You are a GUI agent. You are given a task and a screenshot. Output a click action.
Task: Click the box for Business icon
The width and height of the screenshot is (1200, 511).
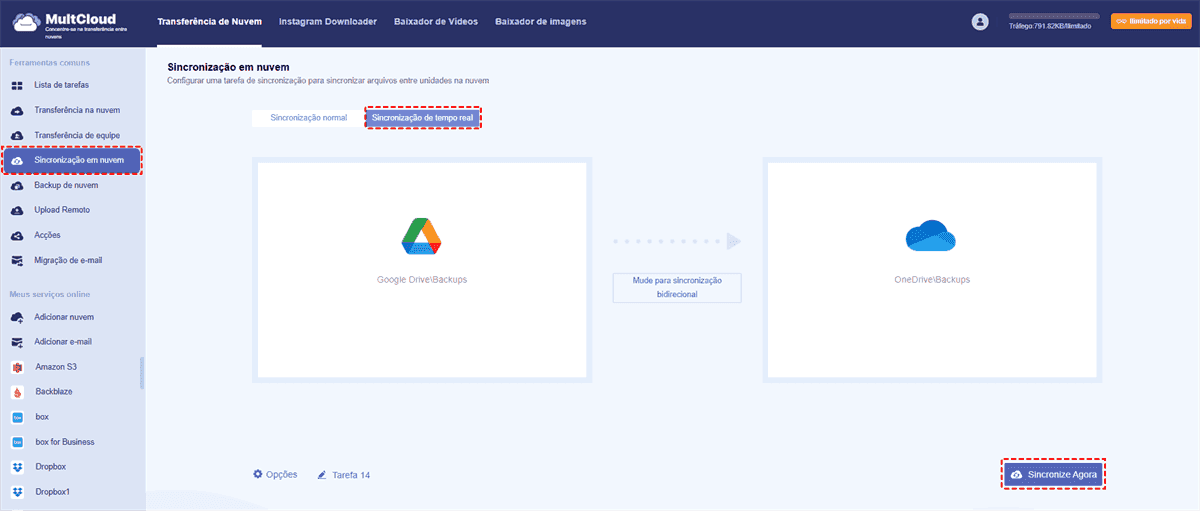pos(17,442)
